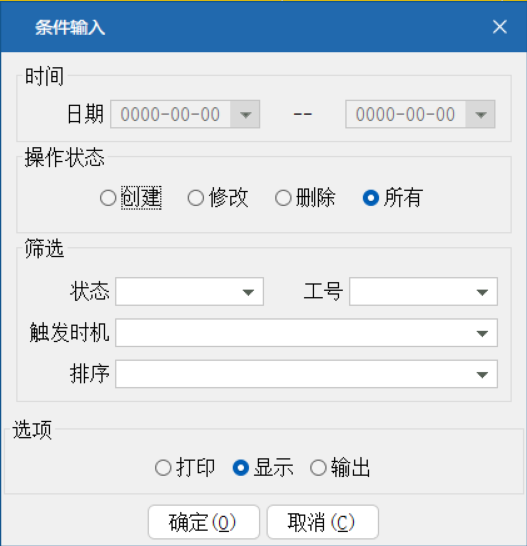Click inside the 触发时机 field
Screen dimensions: 527x546
click(292, 333)
